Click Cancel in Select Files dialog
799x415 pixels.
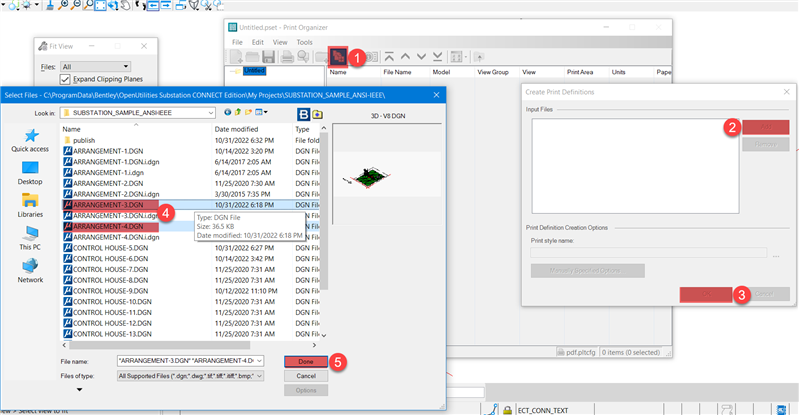[305, 375]
